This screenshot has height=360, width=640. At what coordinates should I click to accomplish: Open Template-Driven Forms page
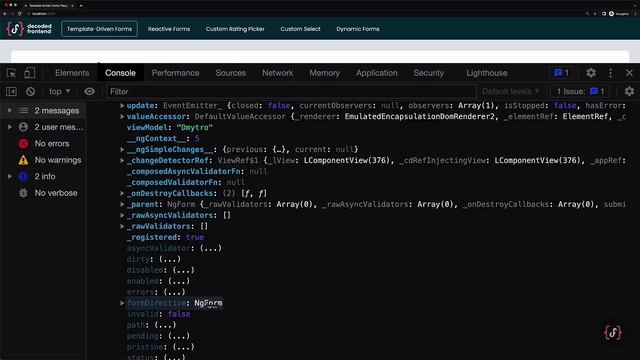coord(99,29)
